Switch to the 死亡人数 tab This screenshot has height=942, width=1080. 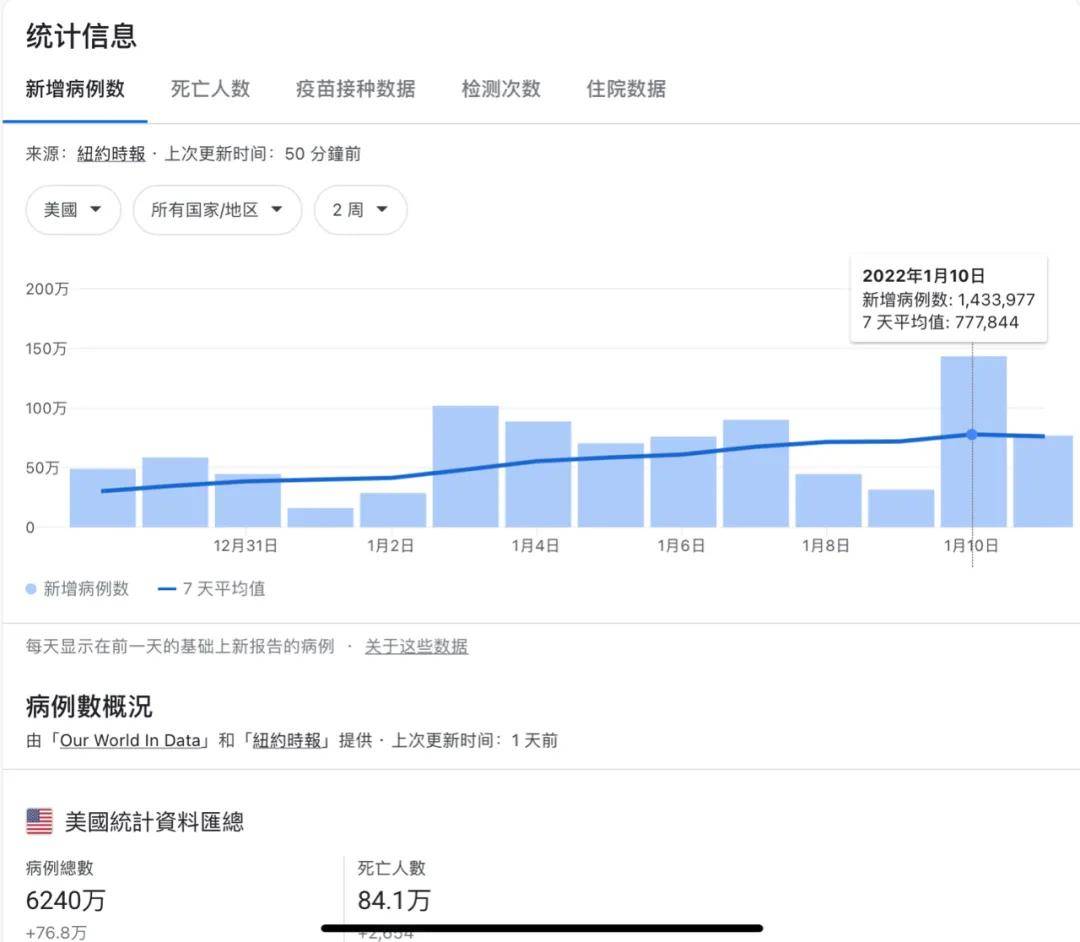[x=210, y=89]
